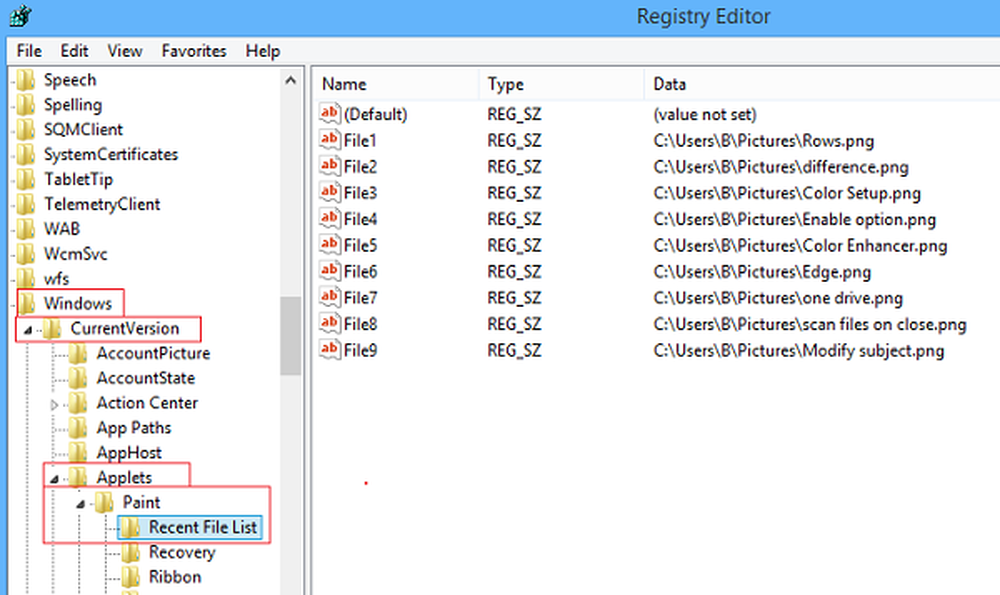Screen dimensions: 1000x595
Task: Click the TelemetryClient folder icon
Action: [x=26, y=205]
